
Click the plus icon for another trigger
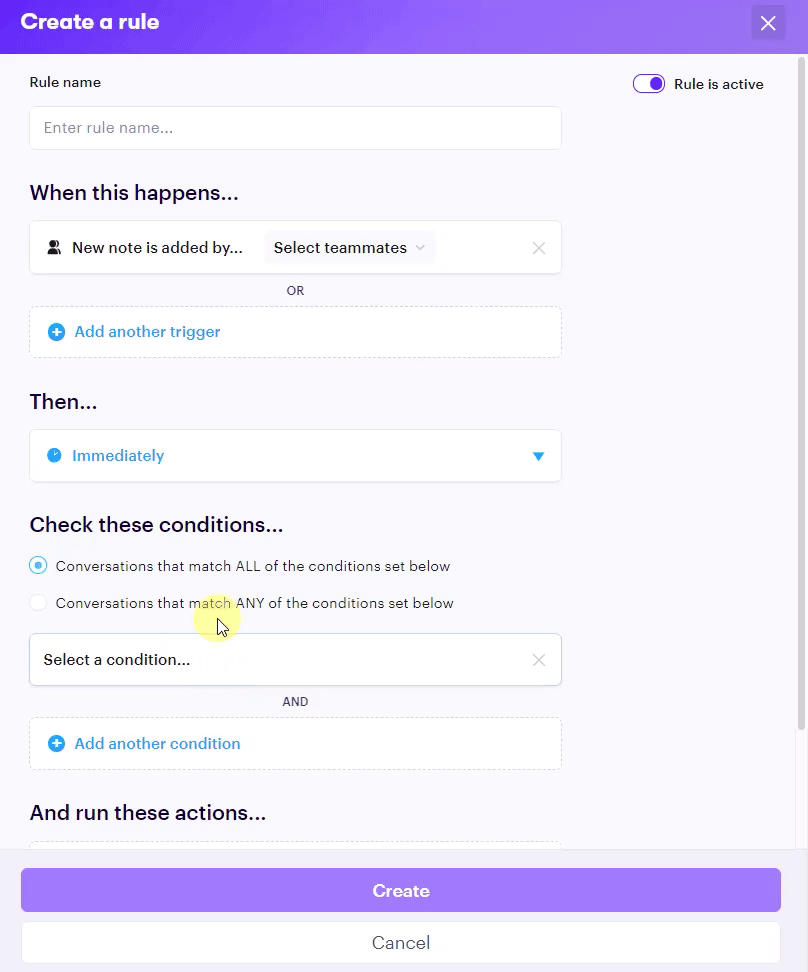click(x=57, y=332)
